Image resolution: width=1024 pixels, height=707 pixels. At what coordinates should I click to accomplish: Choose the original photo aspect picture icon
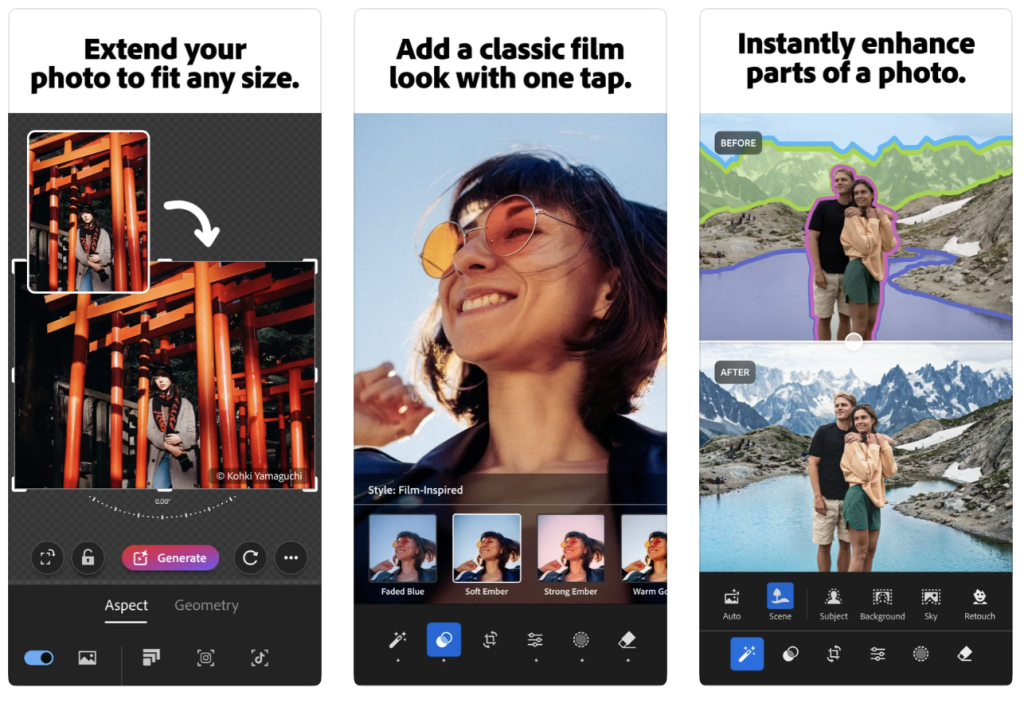point(88,657)
